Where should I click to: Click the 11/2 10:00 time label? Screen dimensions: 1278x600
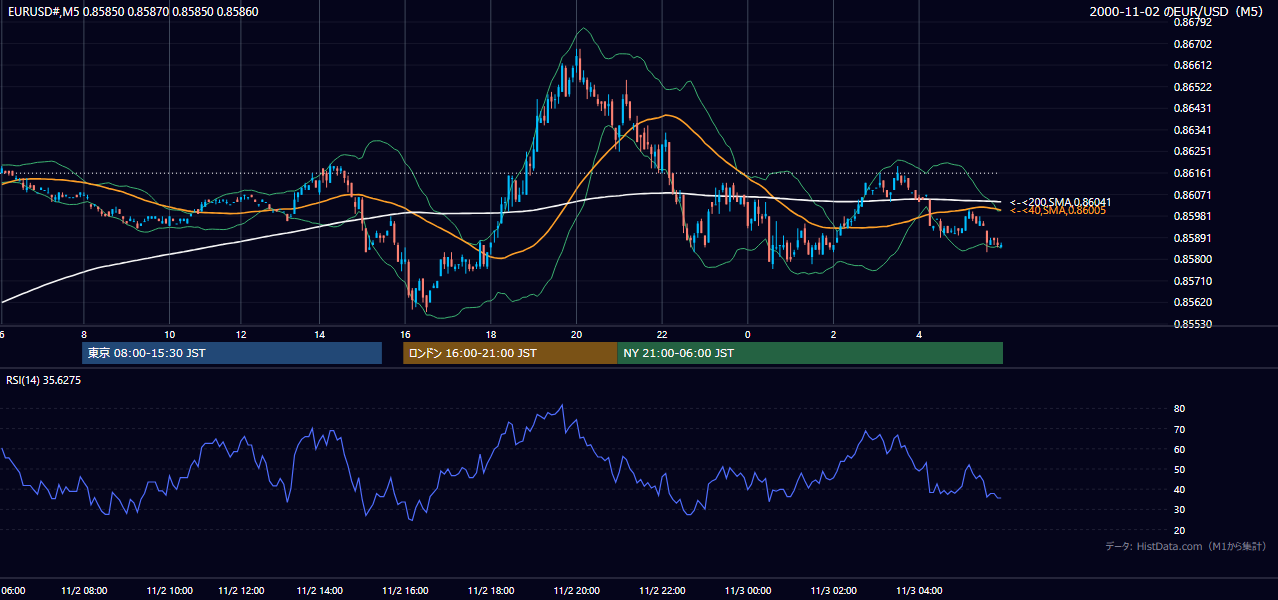[x=170, y=591]
